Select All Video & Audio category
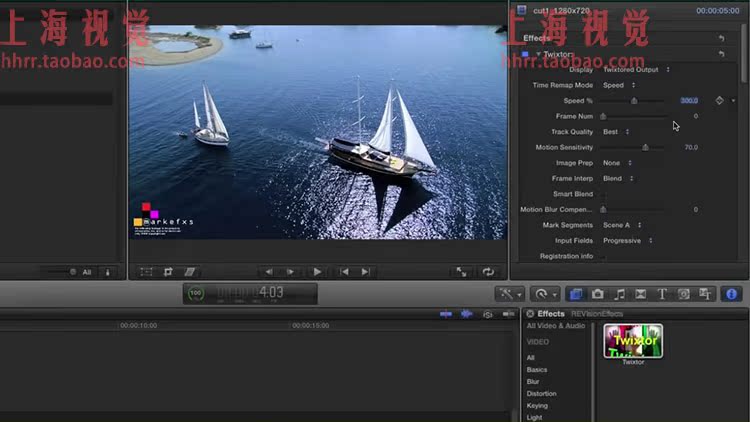The height and width of the screenshot is (422, 750). [556, 326]
